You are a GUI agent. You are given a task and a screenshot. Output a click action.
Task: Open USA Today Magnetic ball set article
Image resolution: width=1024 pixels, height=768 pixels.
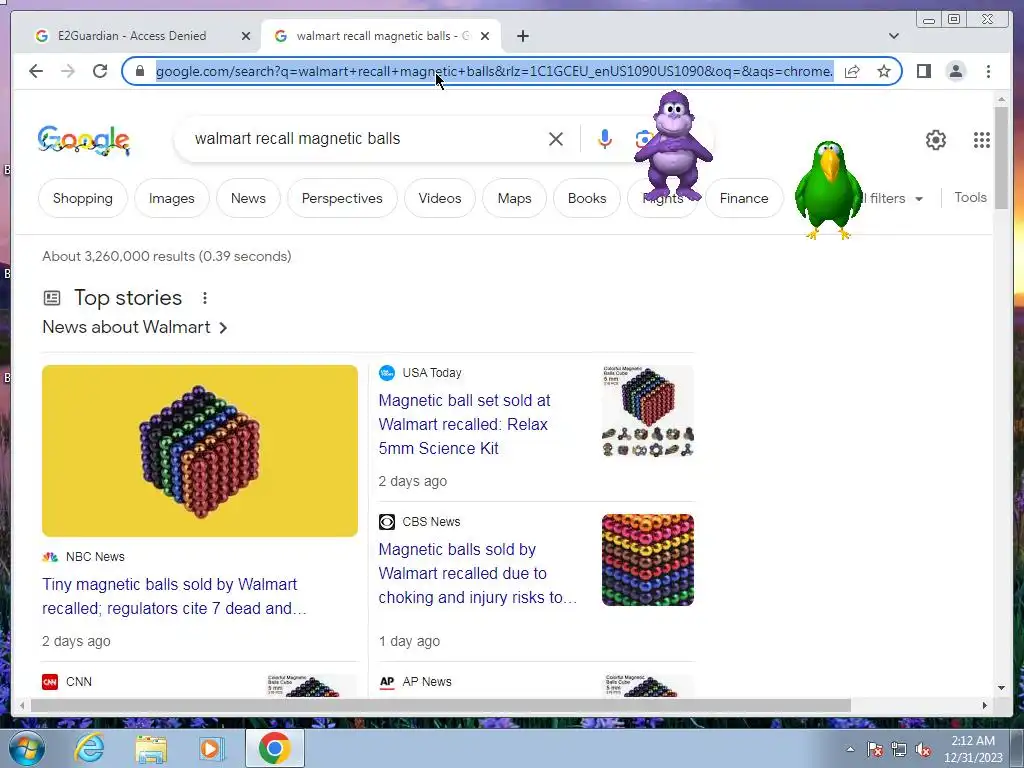coord(464,424)
